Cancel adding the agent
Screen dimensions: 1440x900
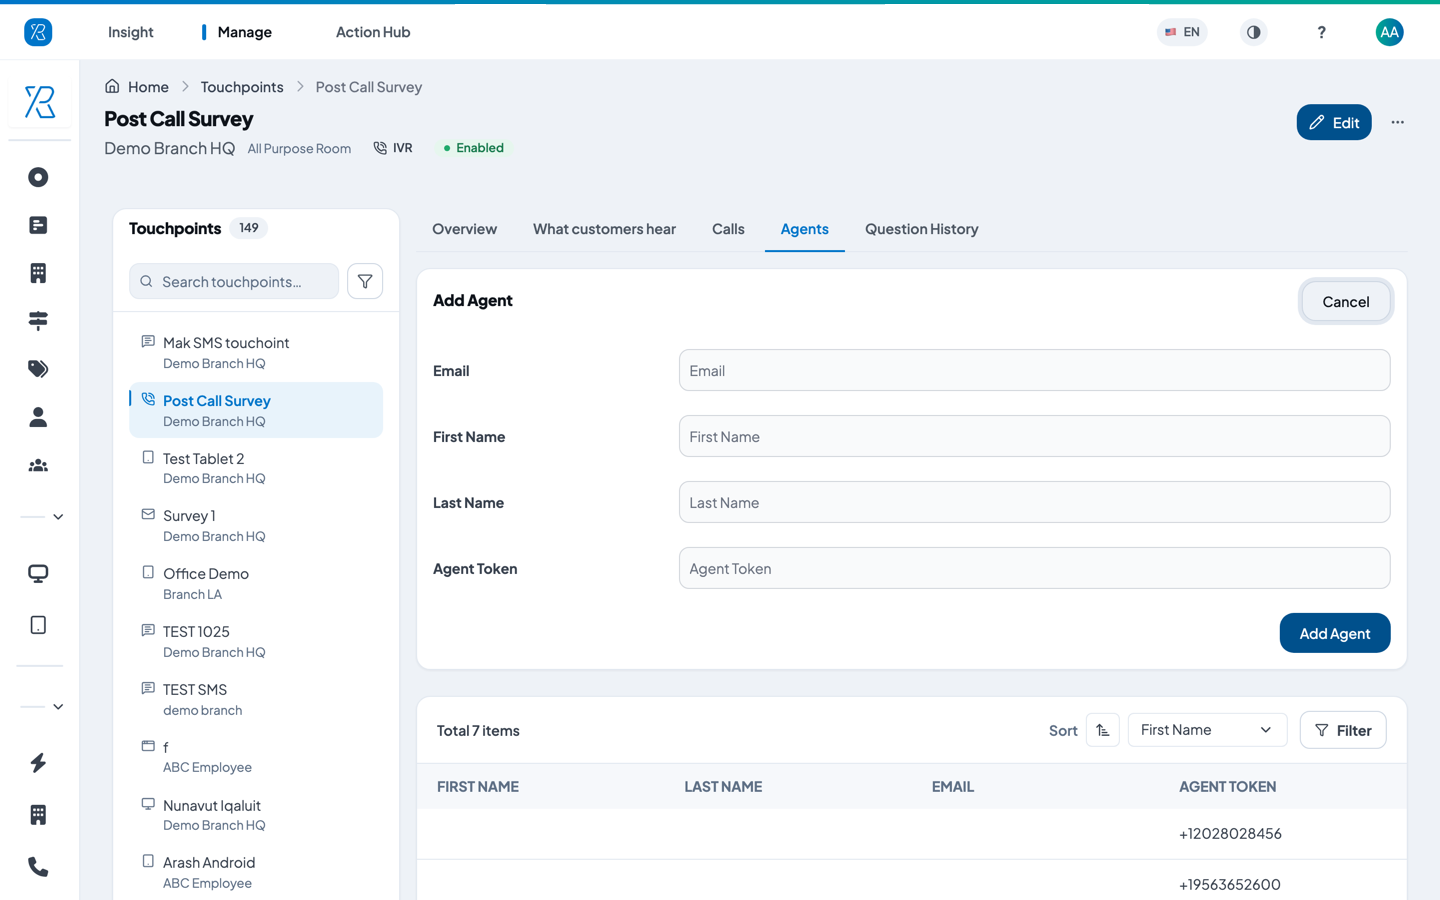(x=1345, y=301)
